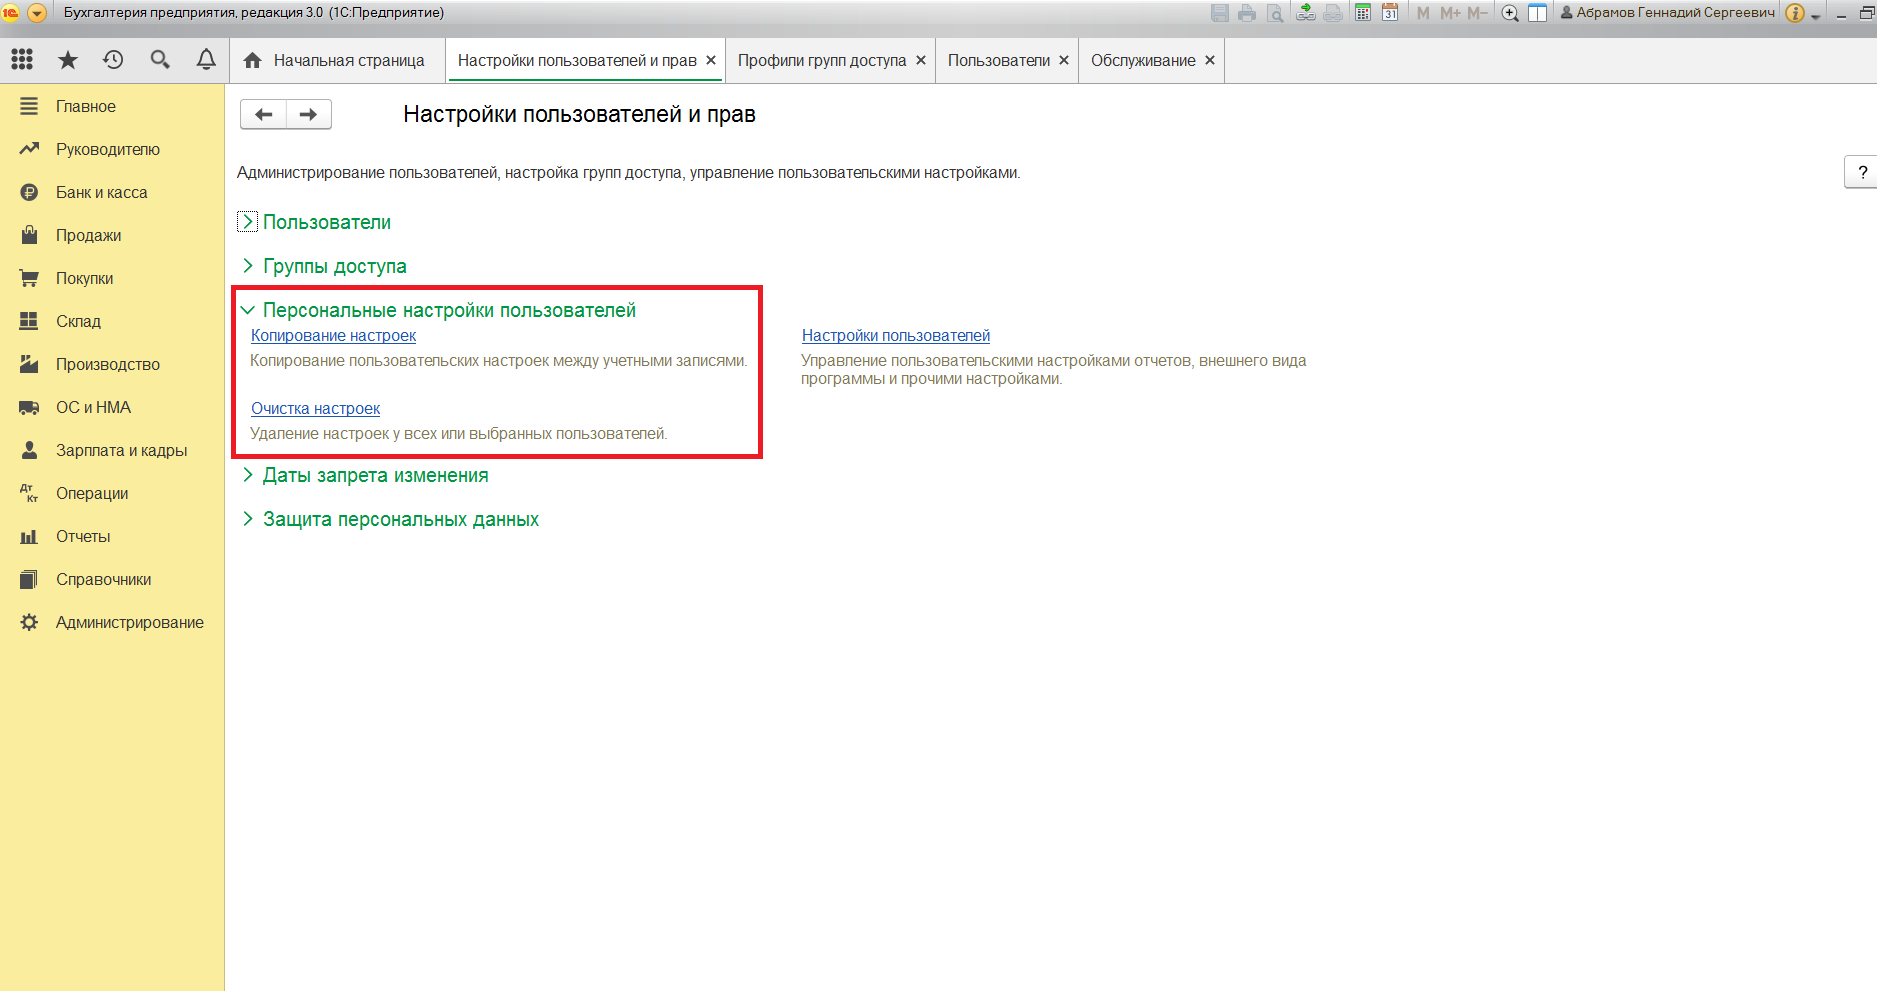
Task: Open Администрирование in the sidebar
Action: point(129,622)
